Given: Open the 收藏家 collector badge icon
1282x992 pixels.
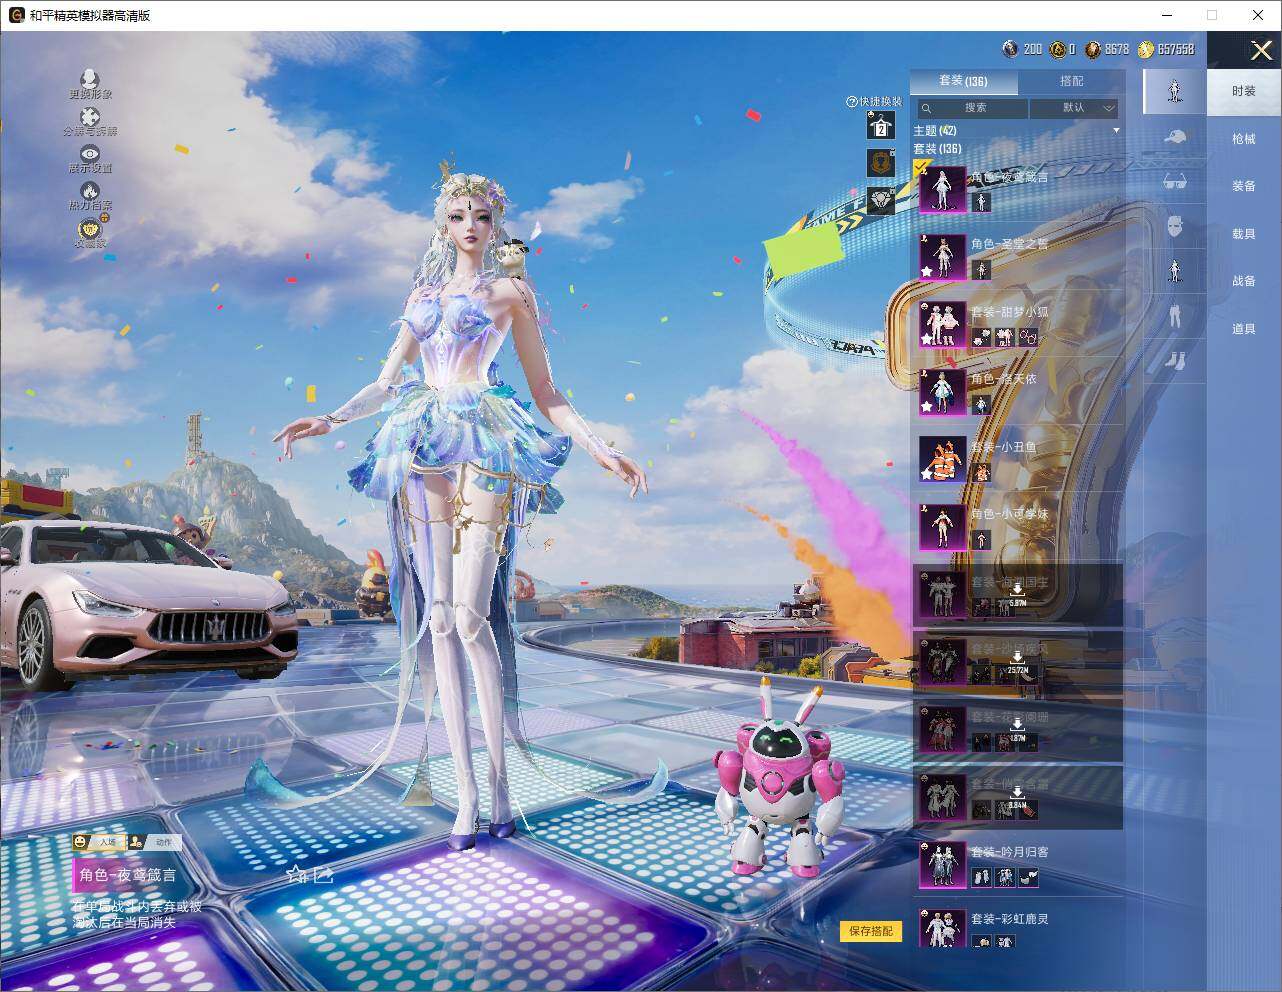Looking at the screenshot, I should (90, 228).
